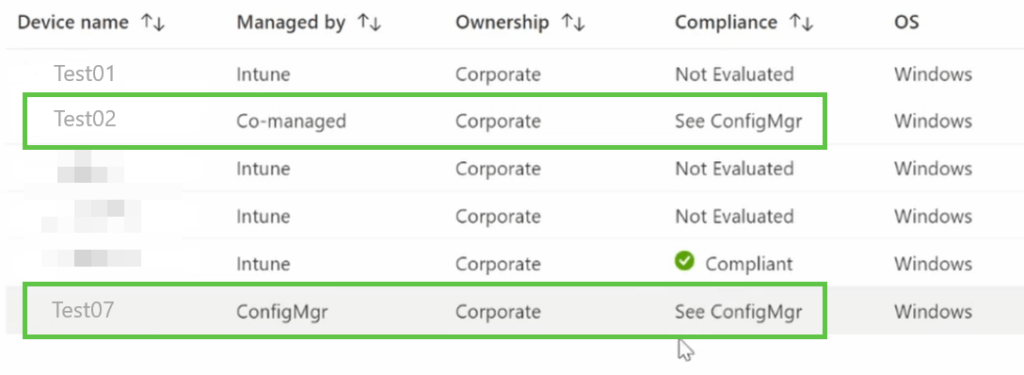Select Co-managed cell in Test02 row
This screenshot has width=1024, height=375.
(291, 122)
